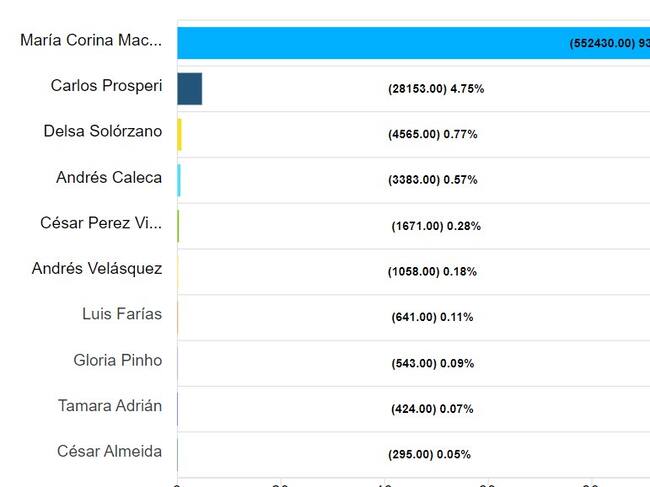Image resolution: width=650 pixels, height=487 pixels.
Task: Select the Delsa Solórzano name label
Action: [x=103, y=131]
